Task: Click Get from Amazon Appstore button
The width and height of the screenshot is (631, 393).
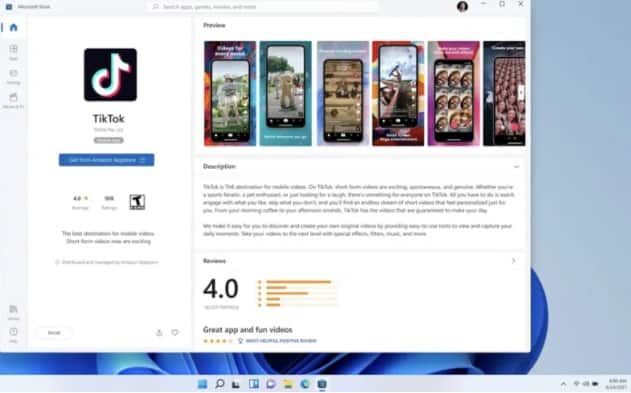Action: pos(106,160)
